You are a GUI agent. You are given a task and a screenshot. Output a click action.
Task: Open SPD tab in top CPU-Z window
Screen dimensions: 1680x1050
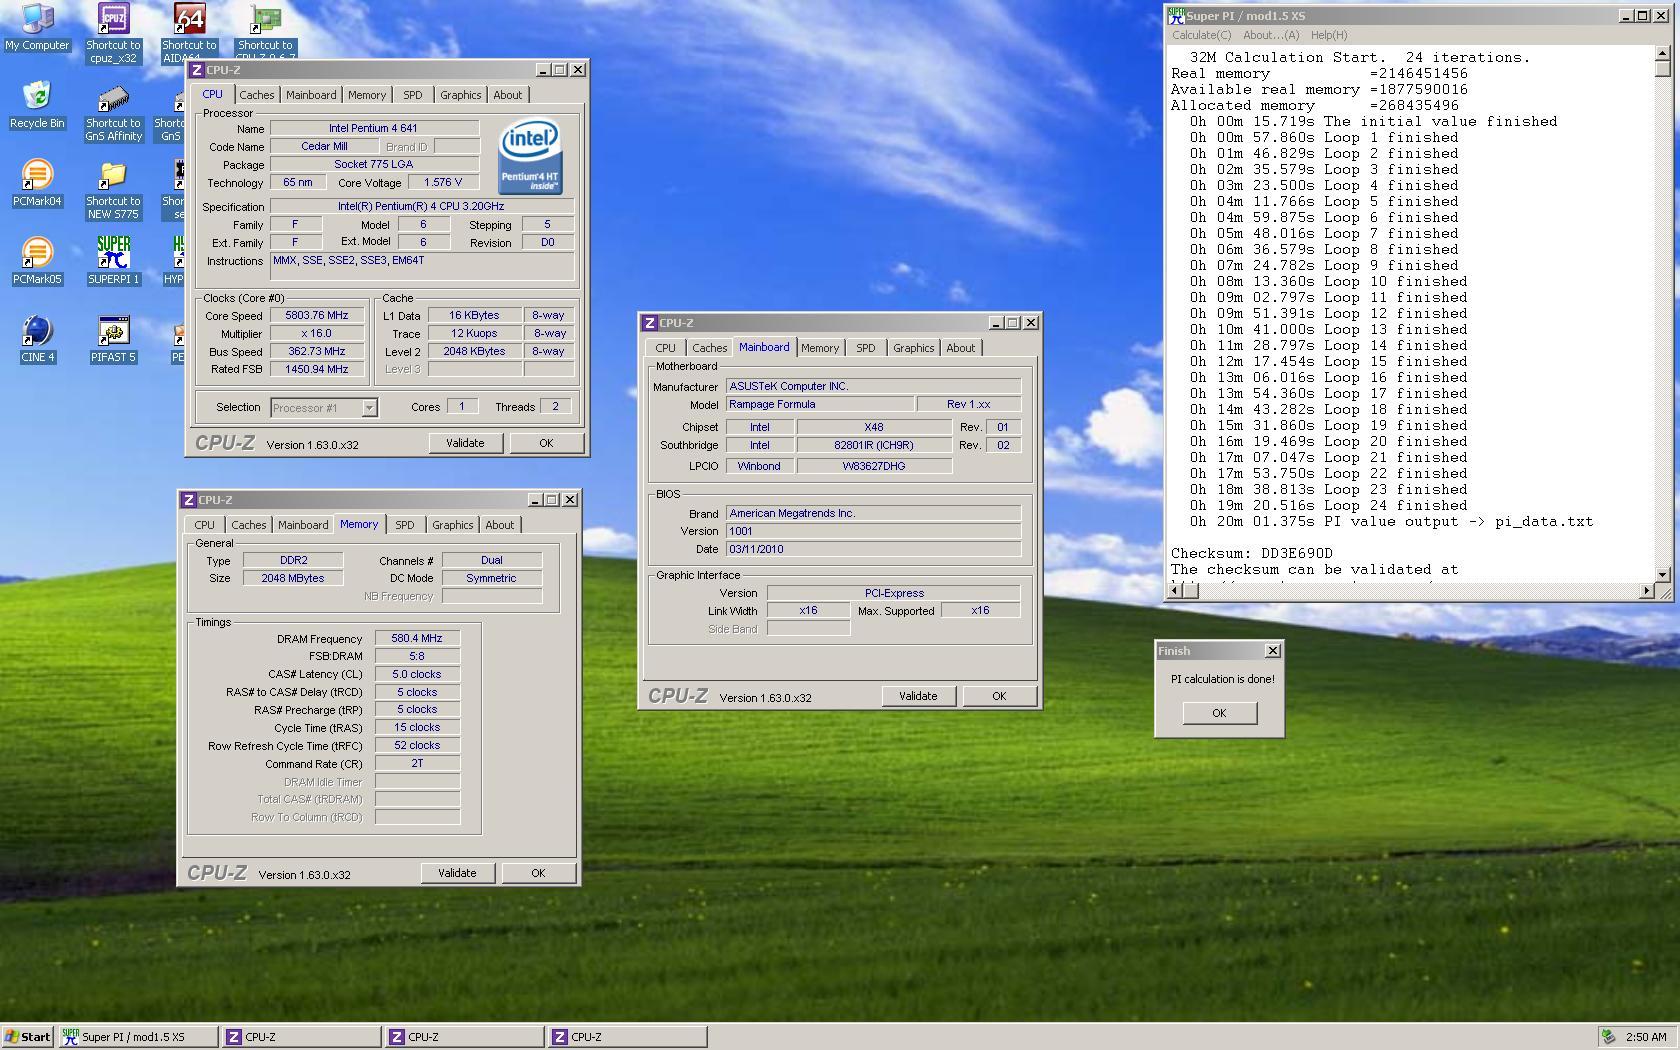click(x=412, y=95)
